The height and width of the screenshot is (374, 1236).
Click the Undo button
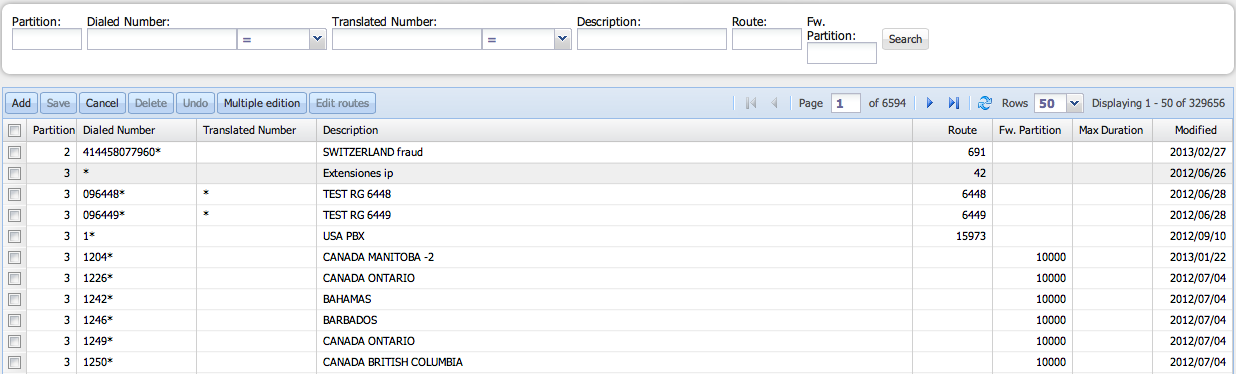click(195, 103)
